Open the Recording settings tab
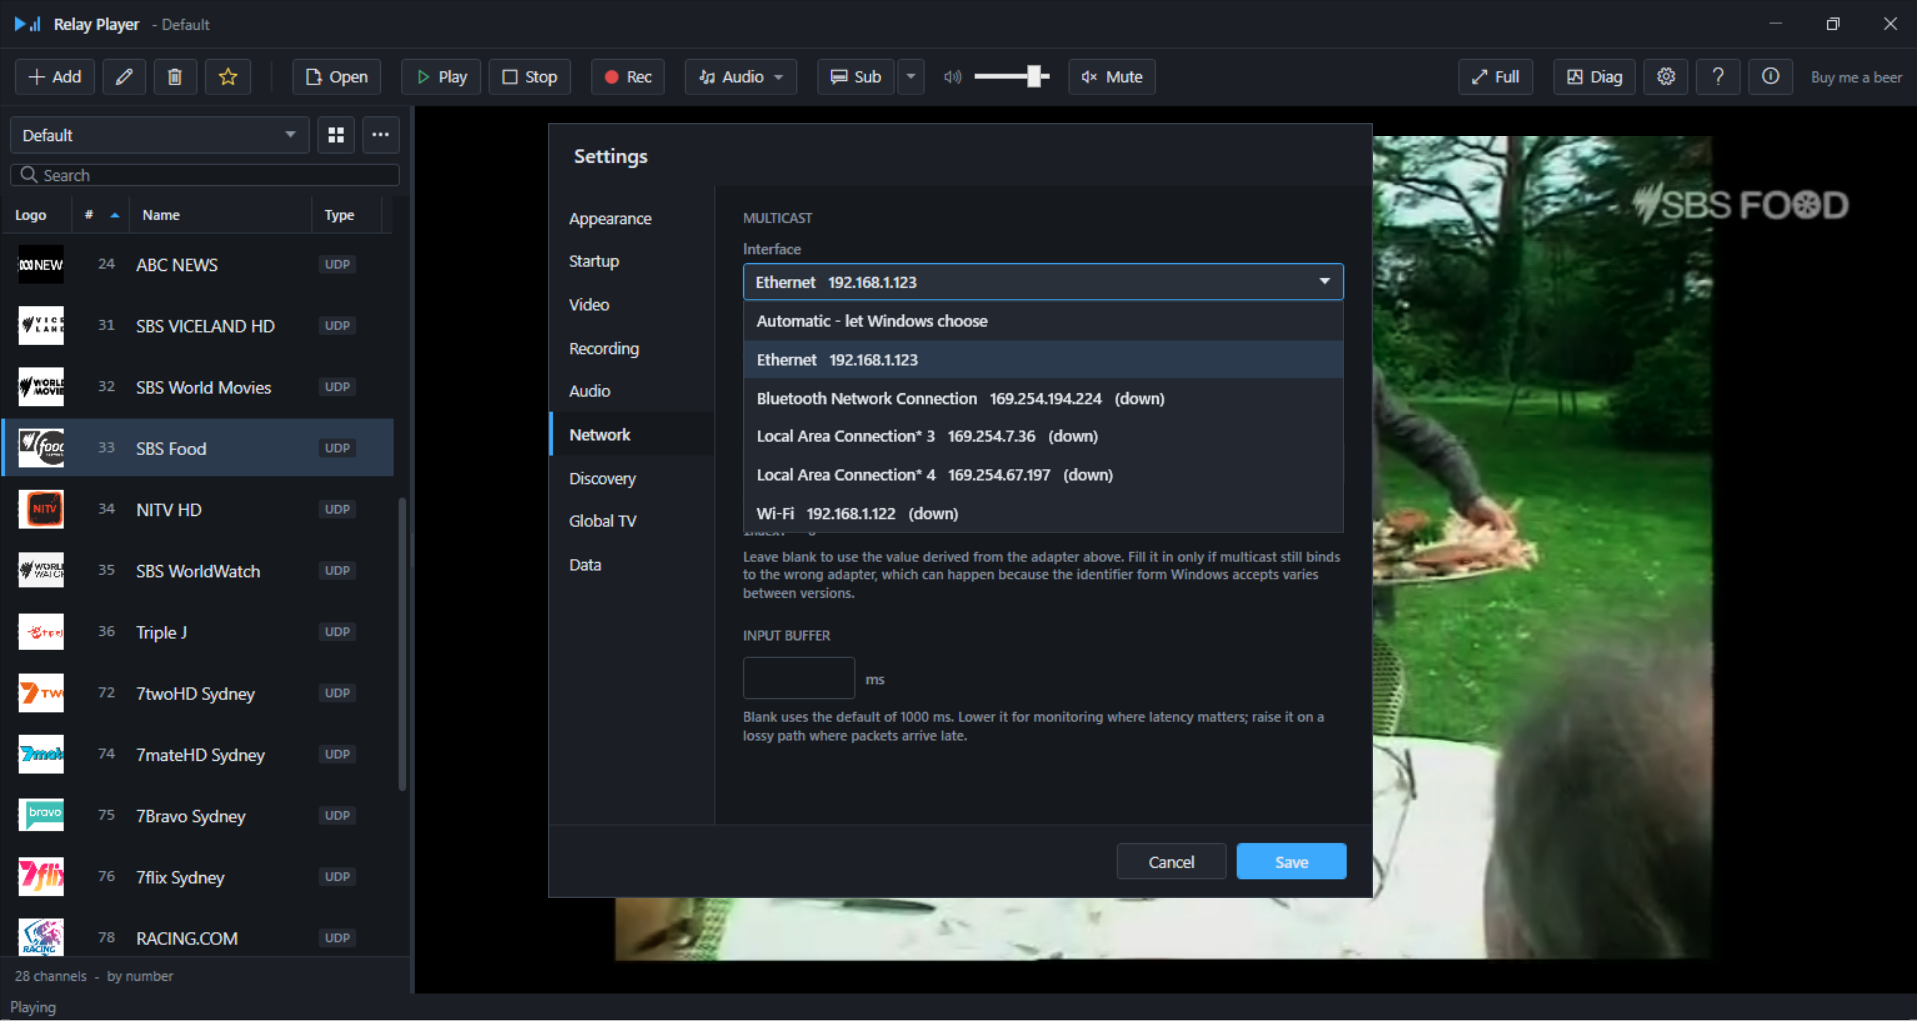1917x1021 pixels. (632, 348)
